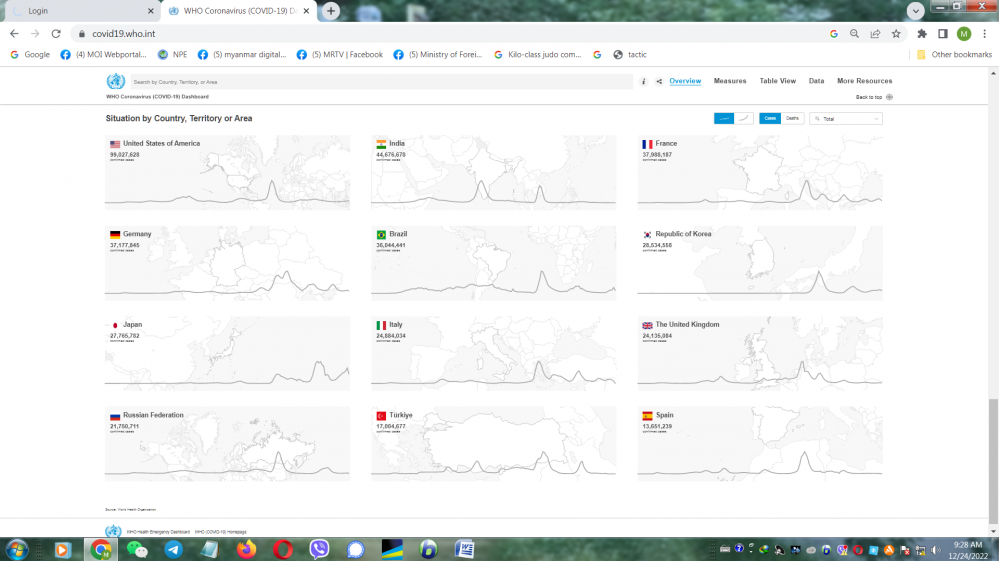Open the Chrome three-dot menu
The width and height of the screenshot is (1000, 561).
click(x=984, y=33)
